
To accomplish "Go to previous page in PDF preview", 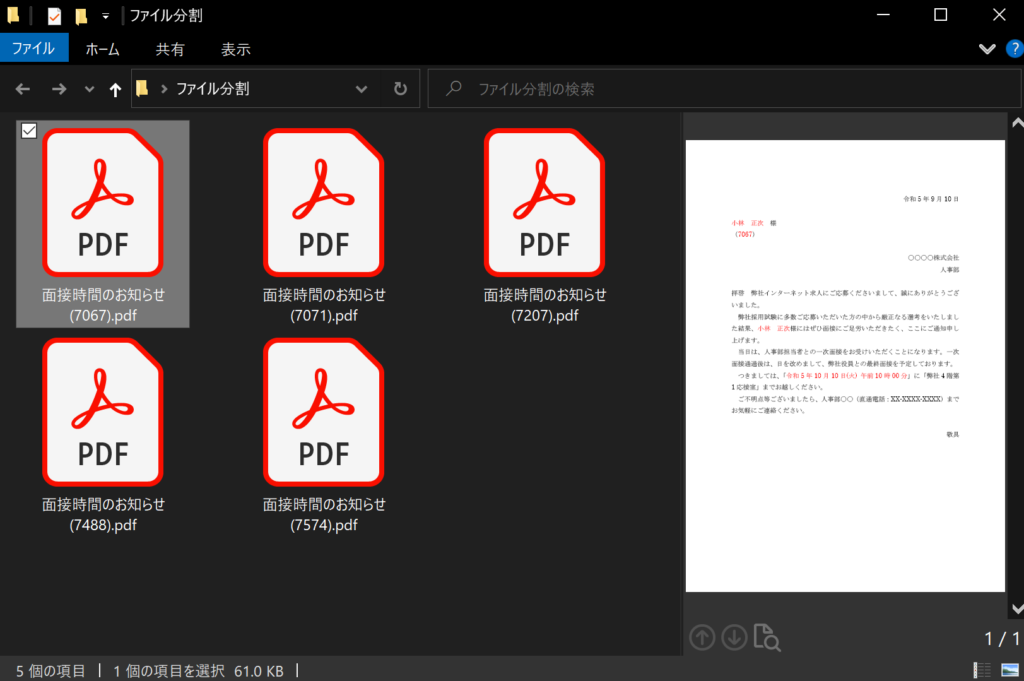I will click(x=703, y=637).
